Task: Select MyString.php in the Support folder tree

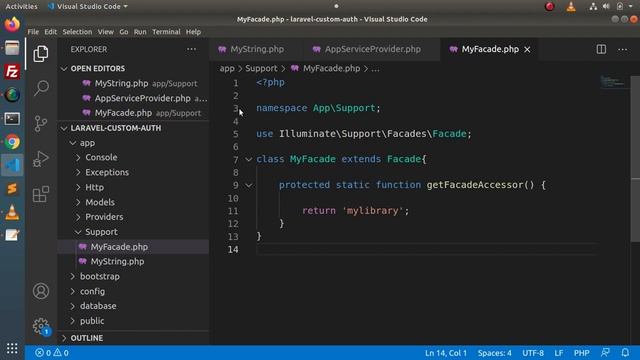Action: 117,262
